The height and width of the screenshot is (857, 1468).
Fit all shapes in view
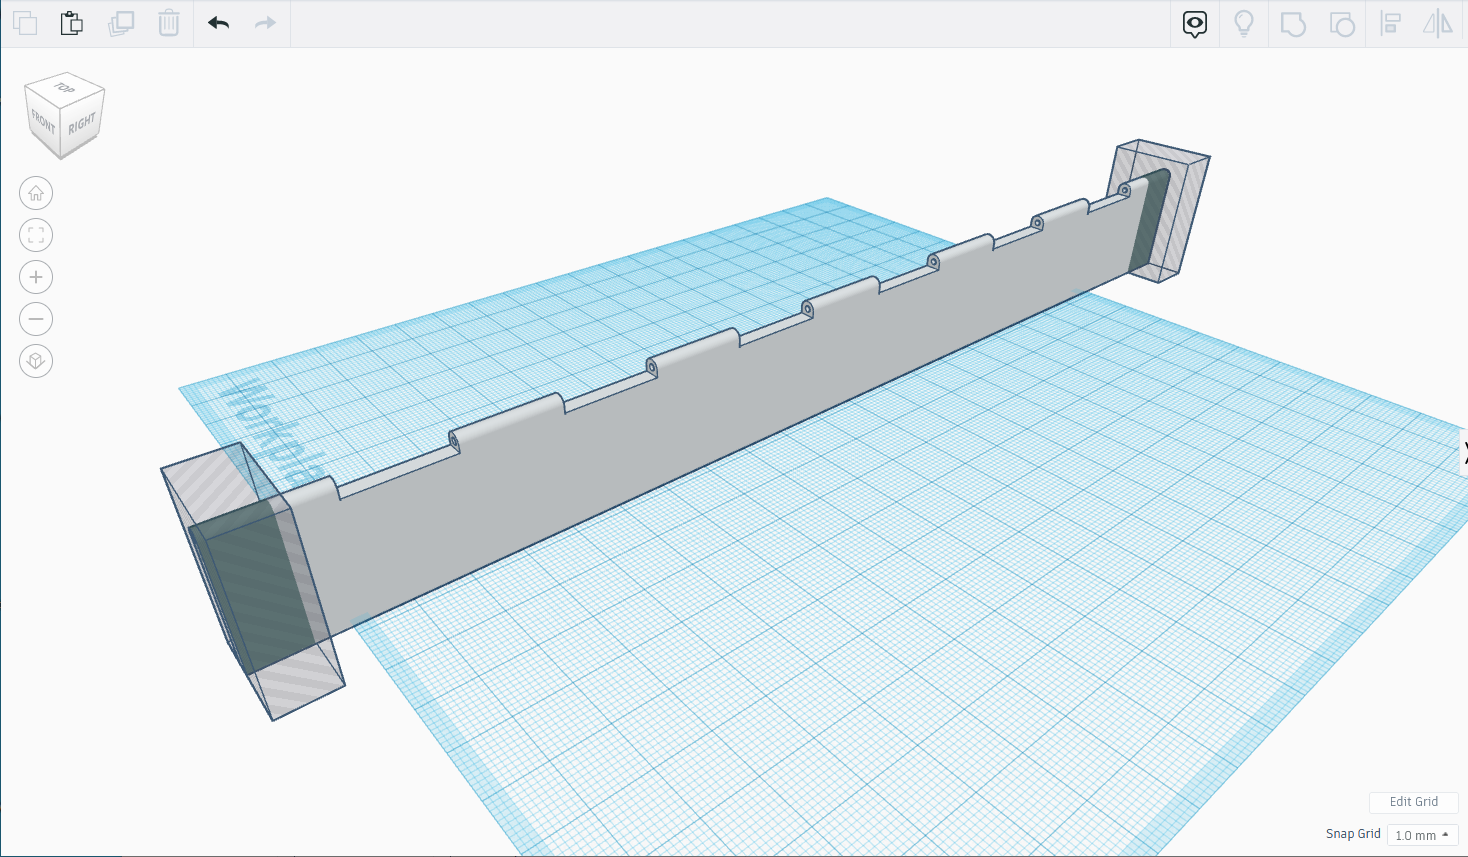(36, 235)
